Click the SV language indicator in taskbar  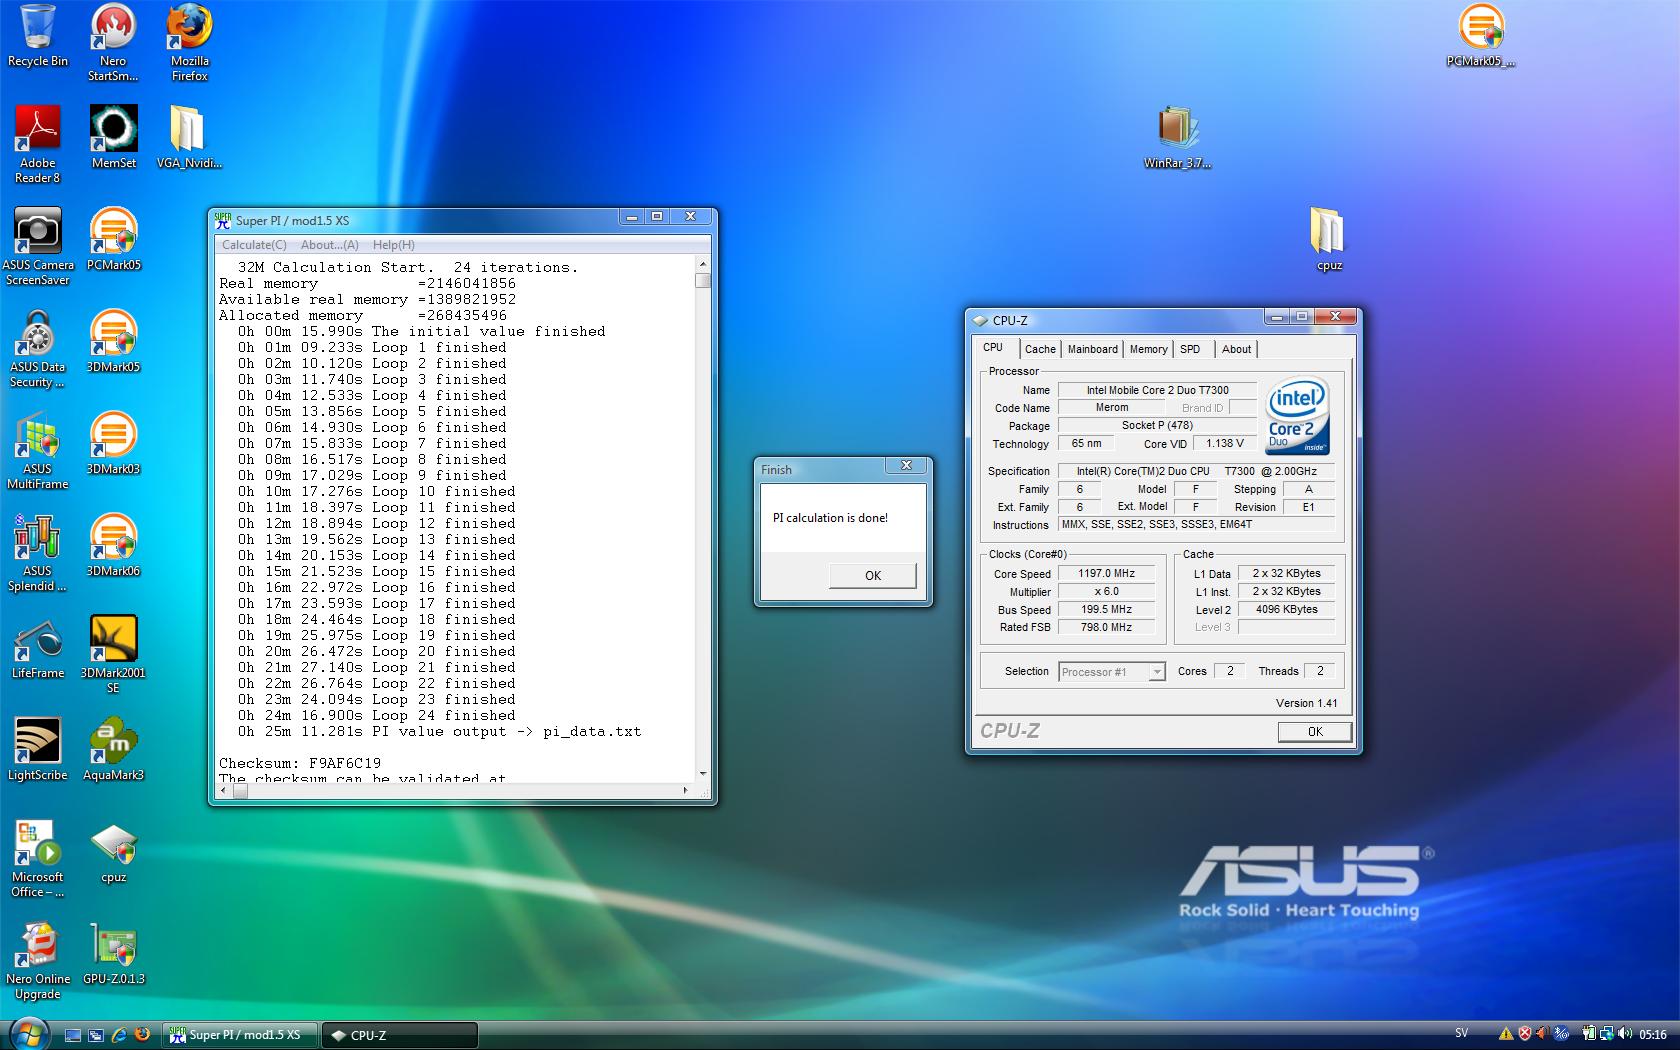[x=1461, y=1034]
